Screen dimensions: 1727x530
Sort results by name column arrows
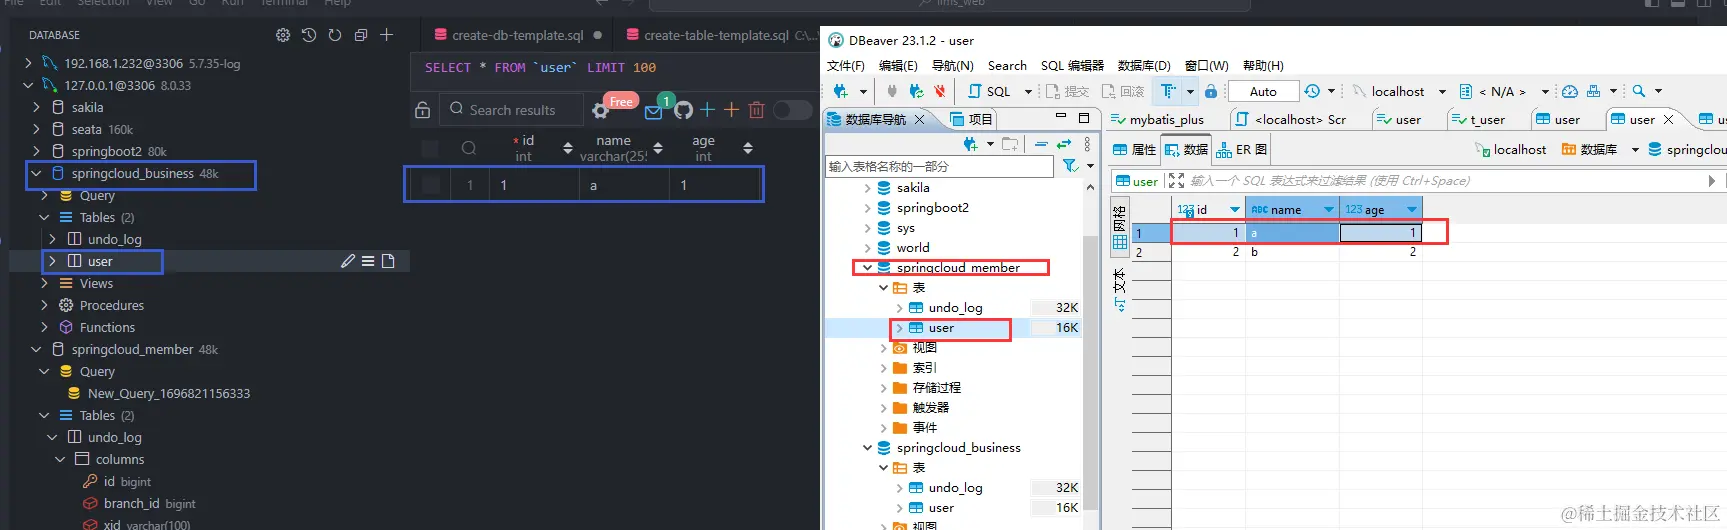tap(658, 148)
